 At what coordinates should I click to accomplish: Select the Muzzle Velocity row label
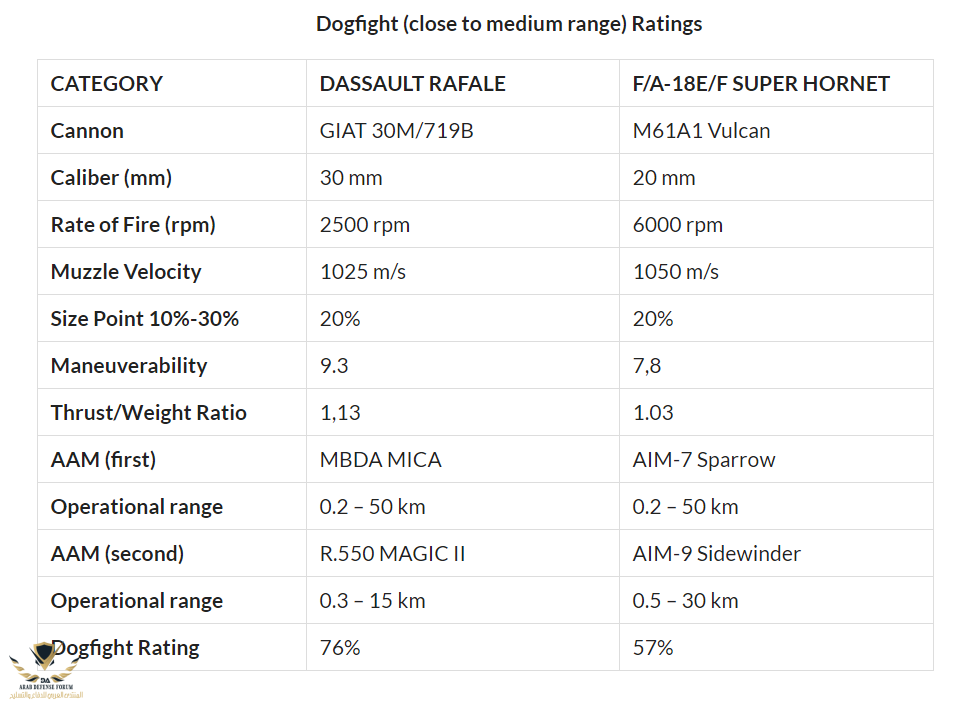point(126,272)
